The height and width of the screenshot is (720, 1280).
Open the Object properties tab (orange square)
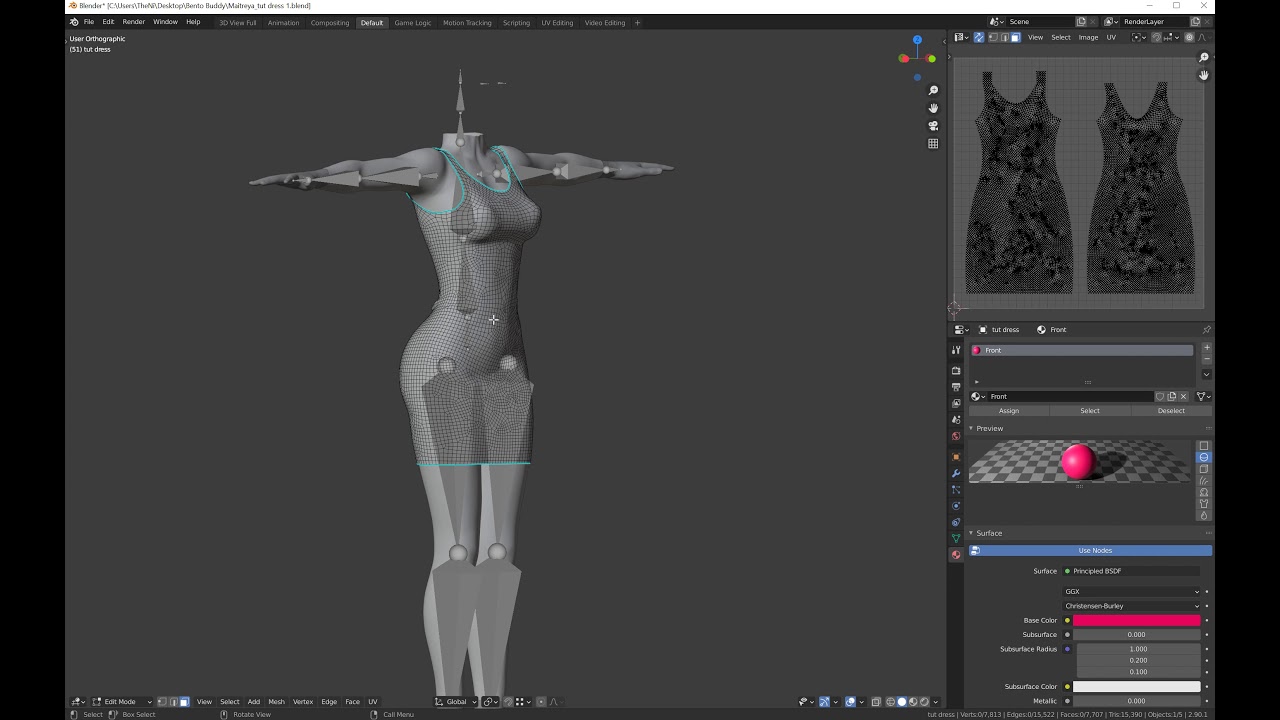[x=956, y=457]
